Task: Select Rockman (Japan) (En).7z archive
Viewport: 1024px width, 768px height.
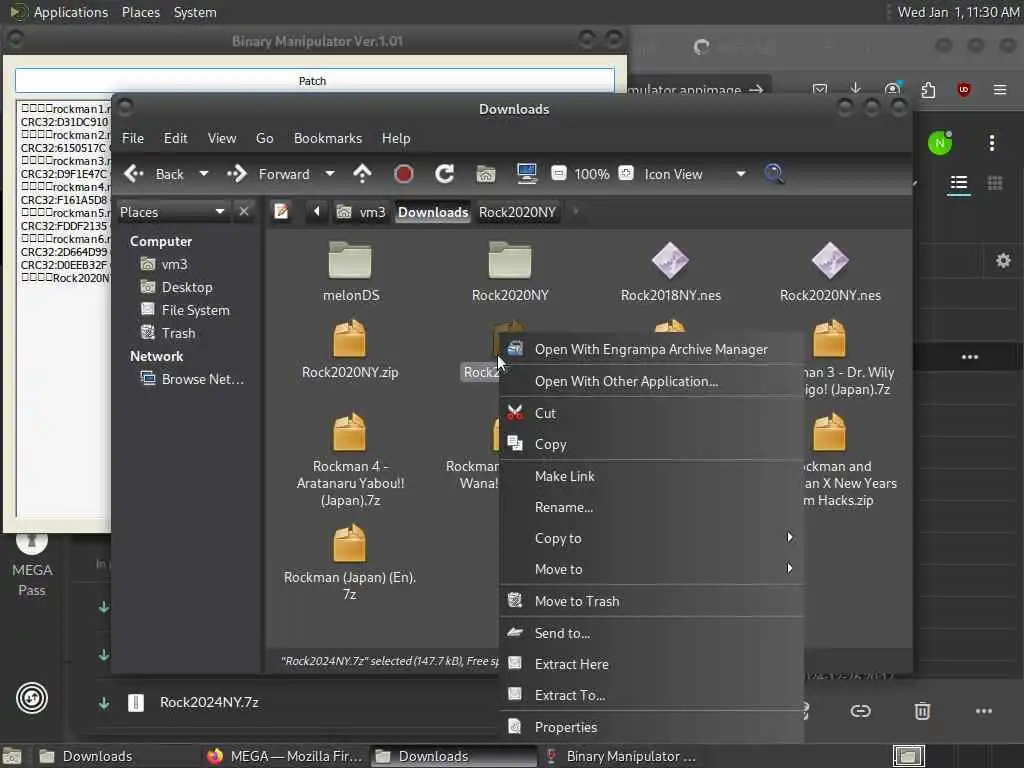Action: point(350,562)
